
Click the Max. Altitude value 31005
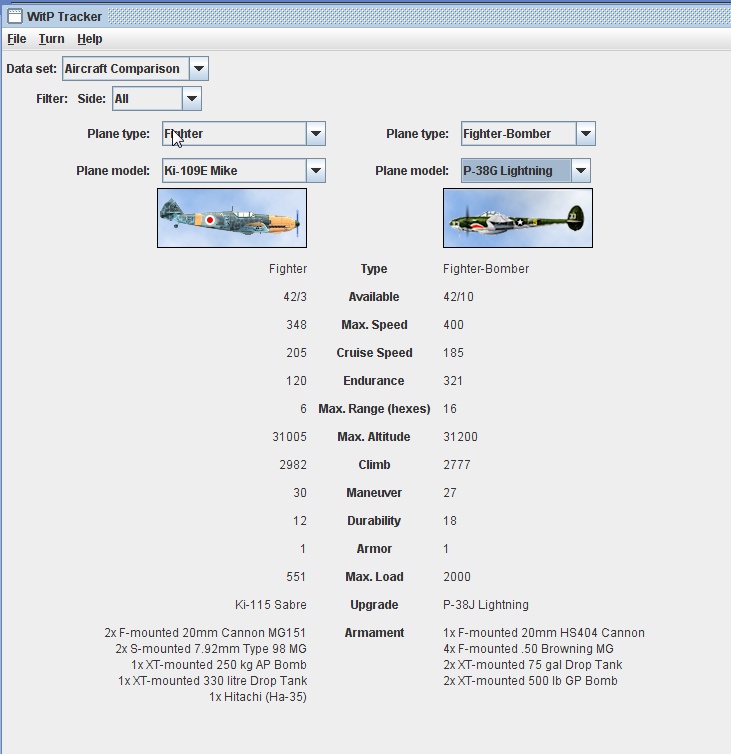pos(290,437)
